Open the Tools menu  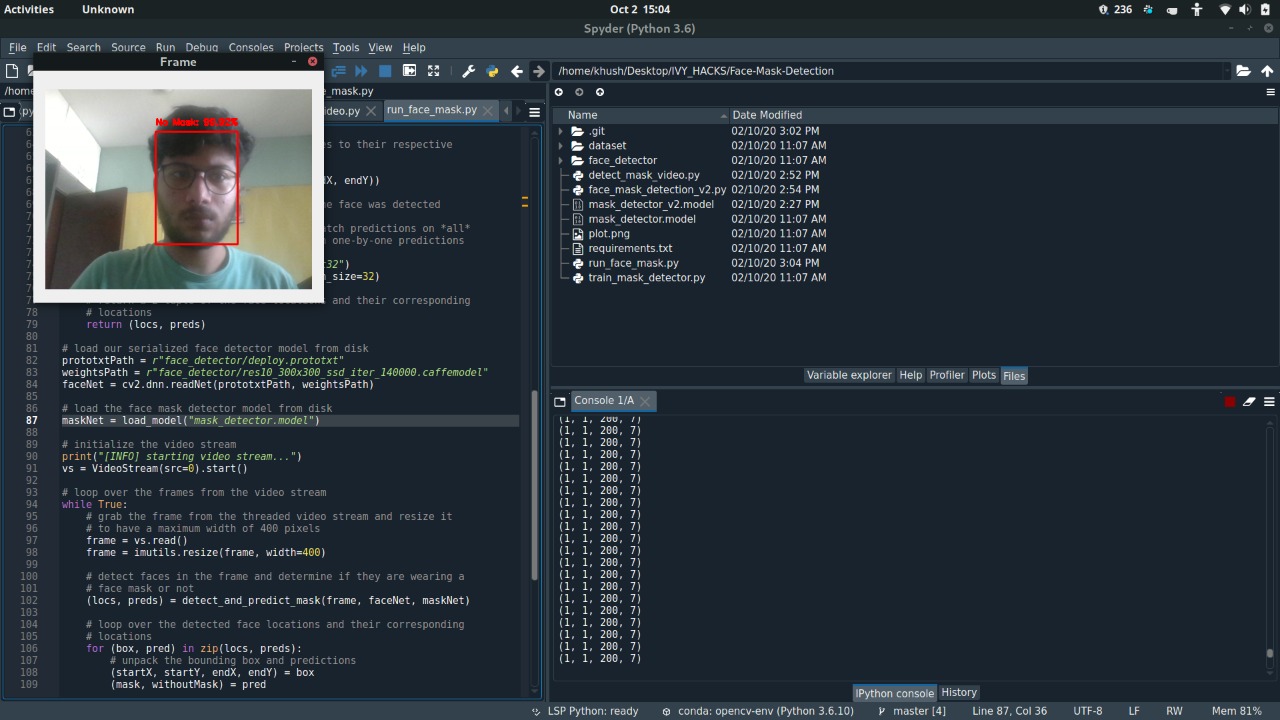point(345,47)
